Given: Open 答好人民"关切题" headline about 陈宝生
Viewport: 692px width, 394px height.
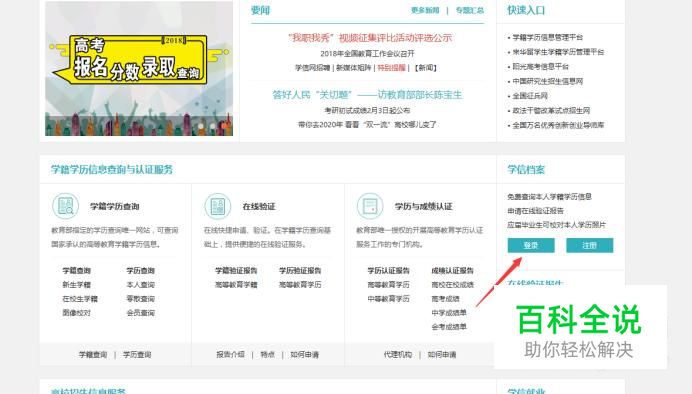Looking at the screenshot, I should (x=367, y=95).
